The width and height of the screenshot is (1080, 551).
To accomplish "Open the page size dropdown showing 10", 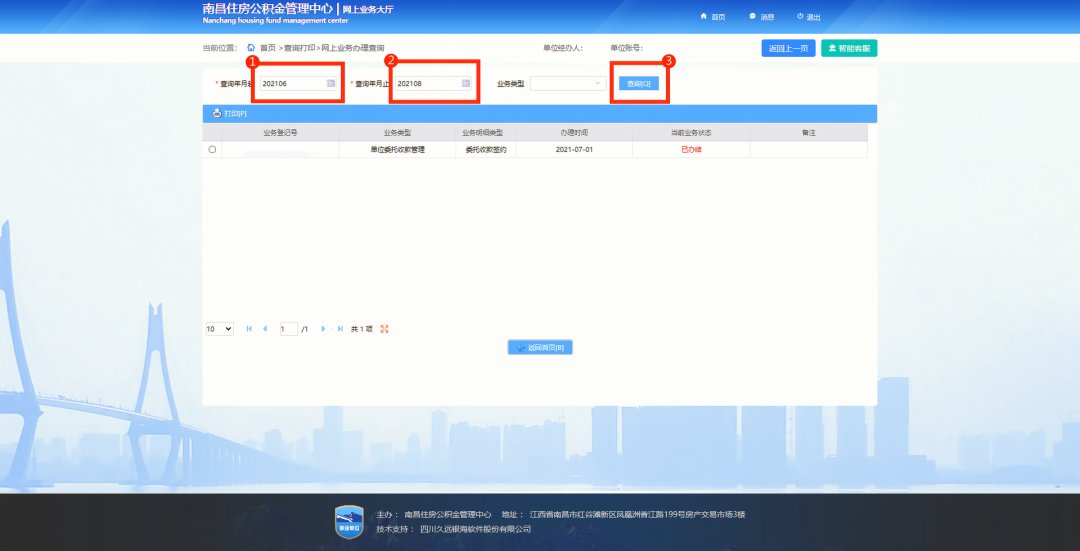I will click(x=219, y=329).
